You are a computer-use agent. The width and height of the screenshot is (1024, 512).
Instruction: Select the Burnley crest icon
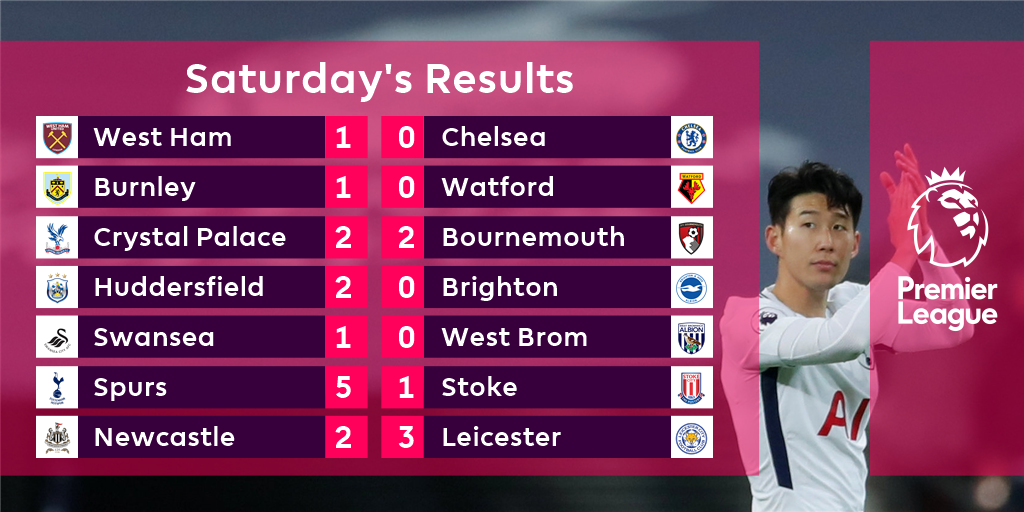[57, 187]
